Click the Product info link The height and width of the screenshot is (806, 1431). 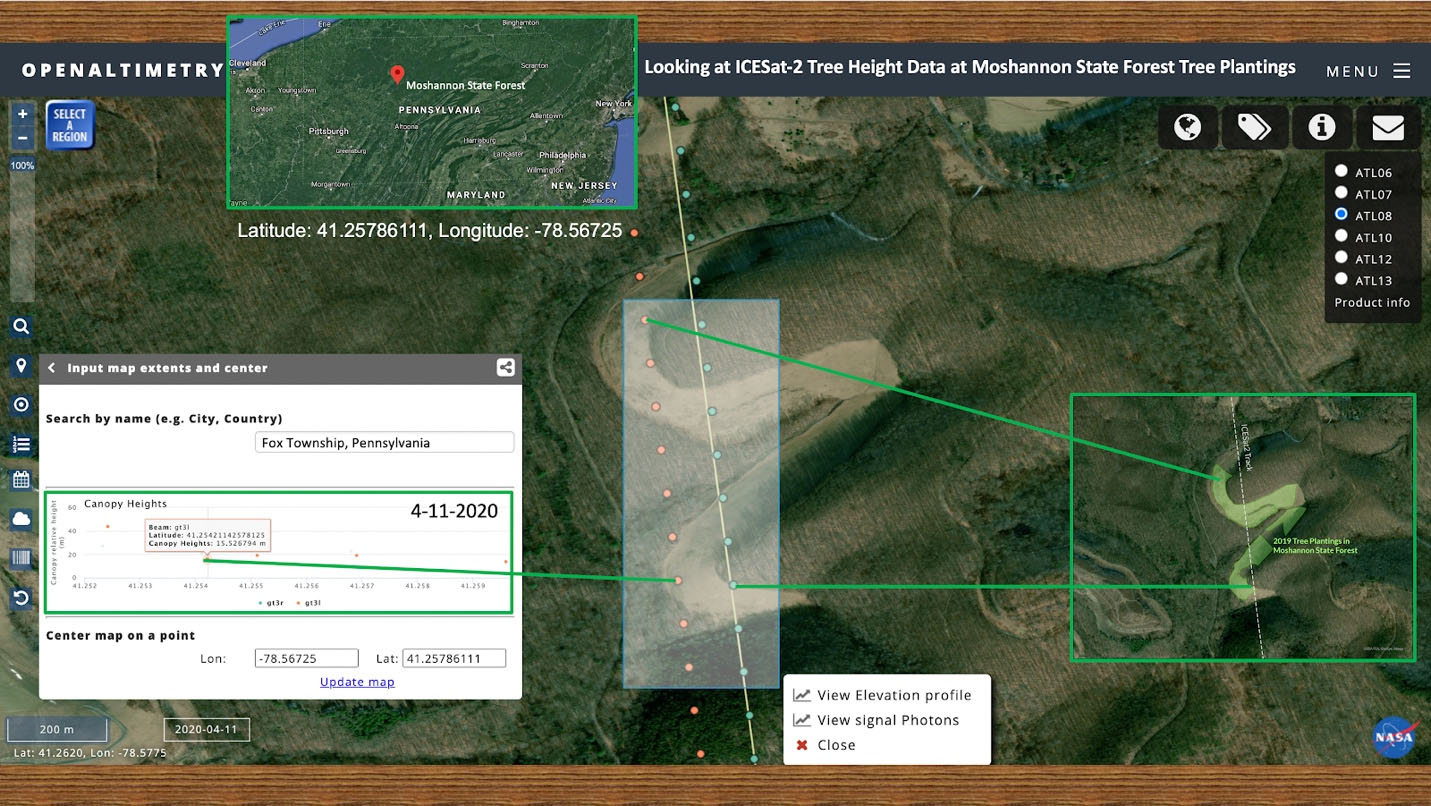(x=1372, y=302)
